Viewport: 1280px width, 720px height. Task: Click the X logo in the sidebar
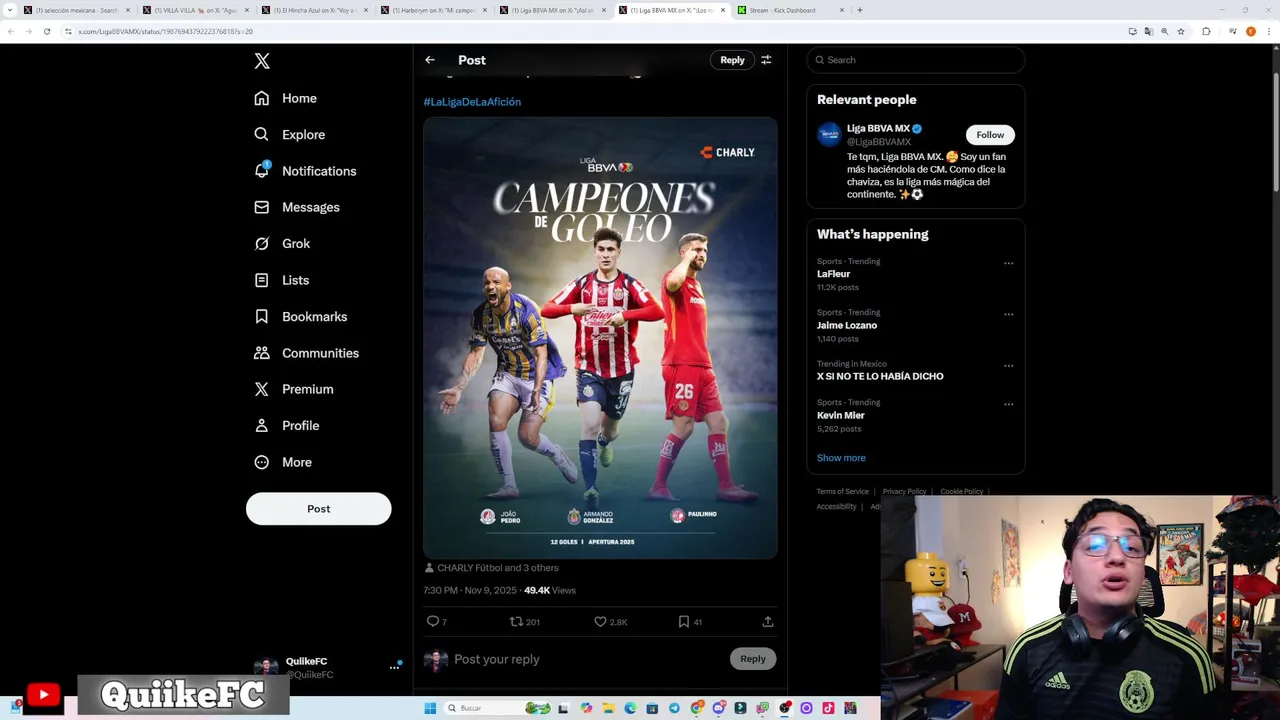(x=262, y=61)
